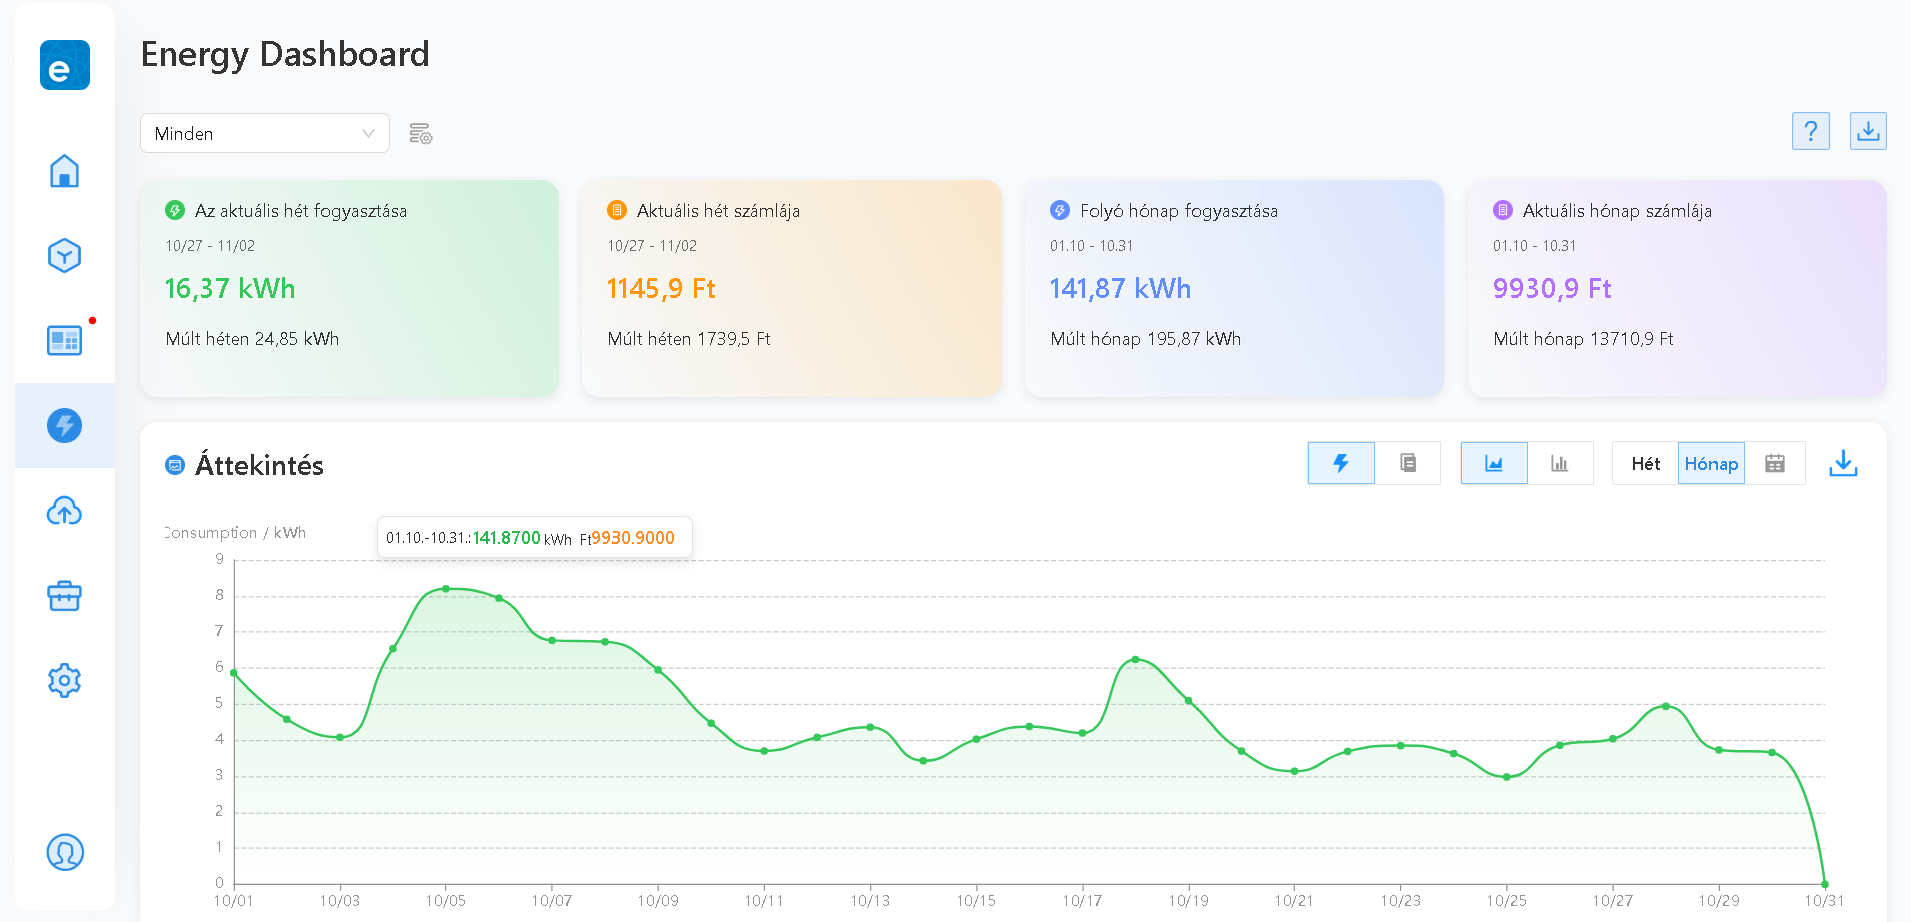Open the calendar date range picker
Viewport: 1911px width, 922px height.
1775,463
